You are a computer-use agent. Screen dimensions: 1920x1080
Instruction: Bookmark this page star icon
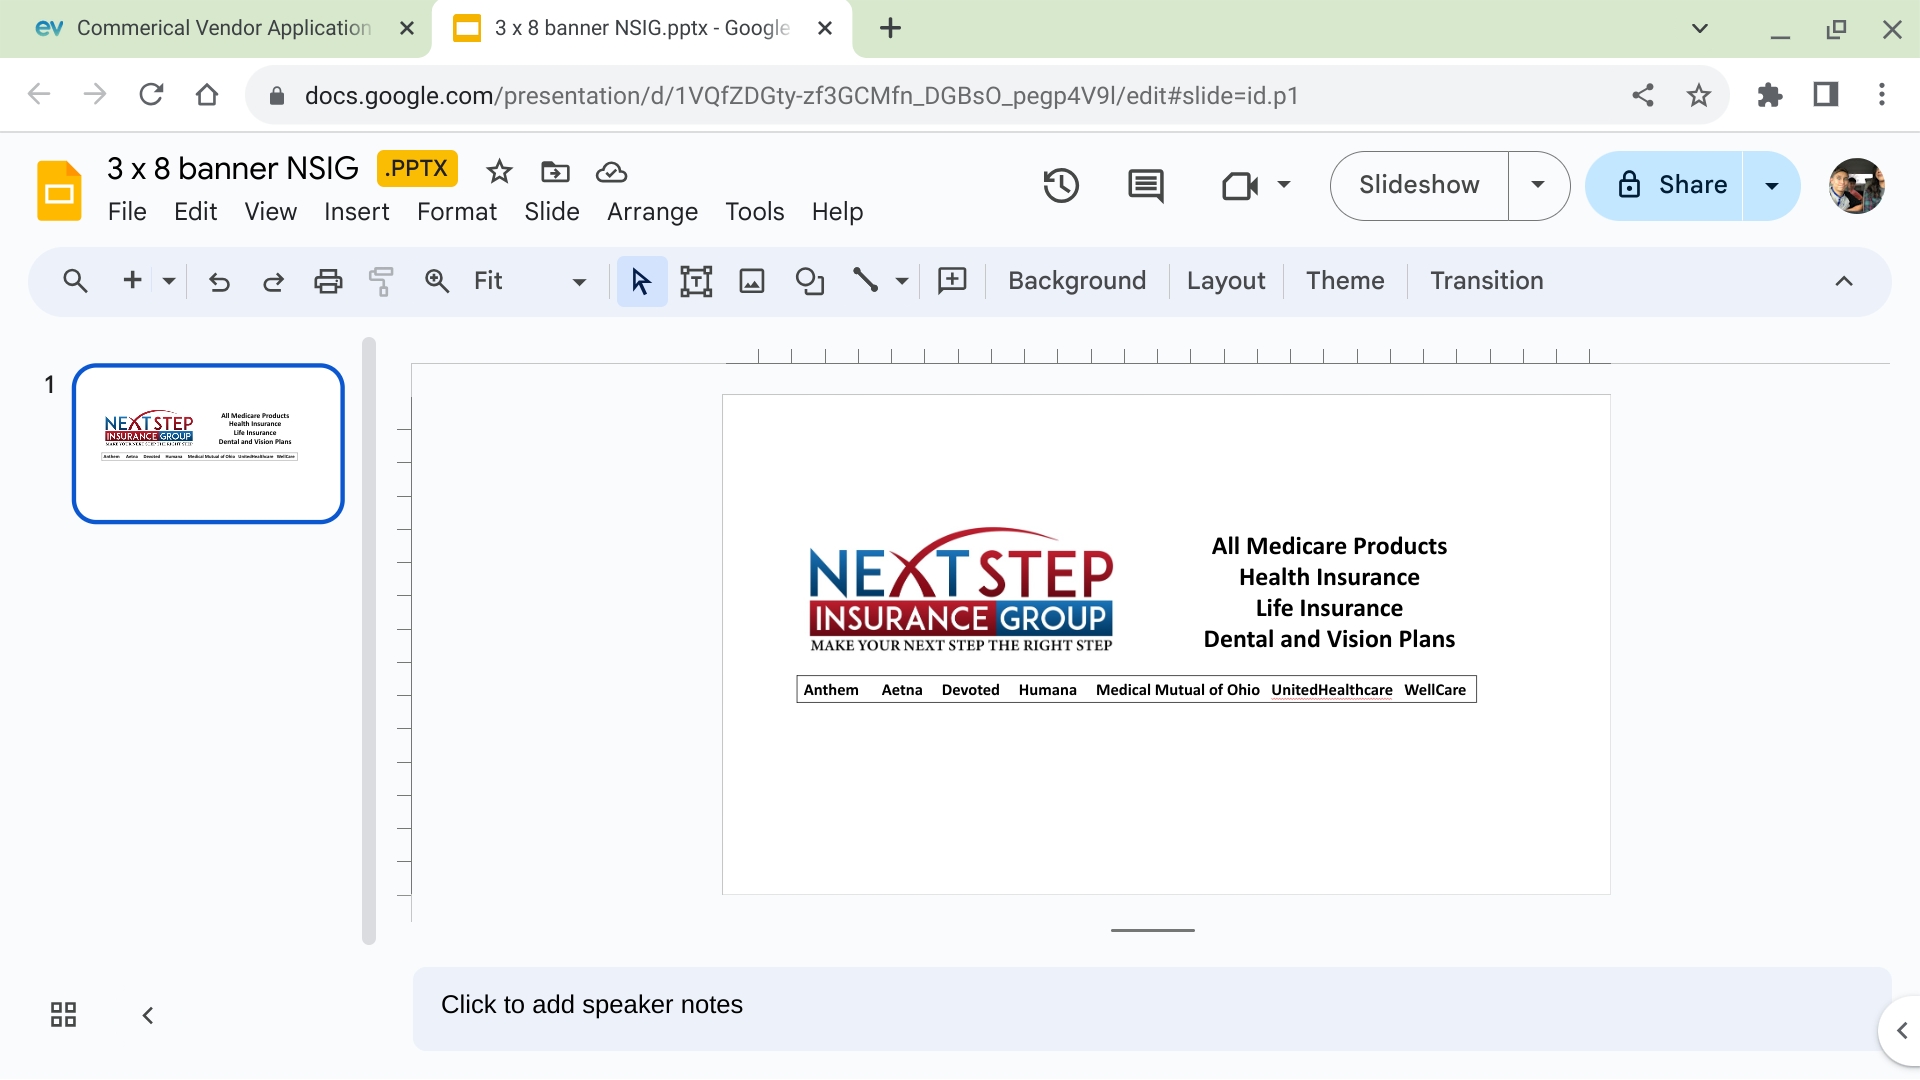pyautogui.click(x=1698, y=95)
